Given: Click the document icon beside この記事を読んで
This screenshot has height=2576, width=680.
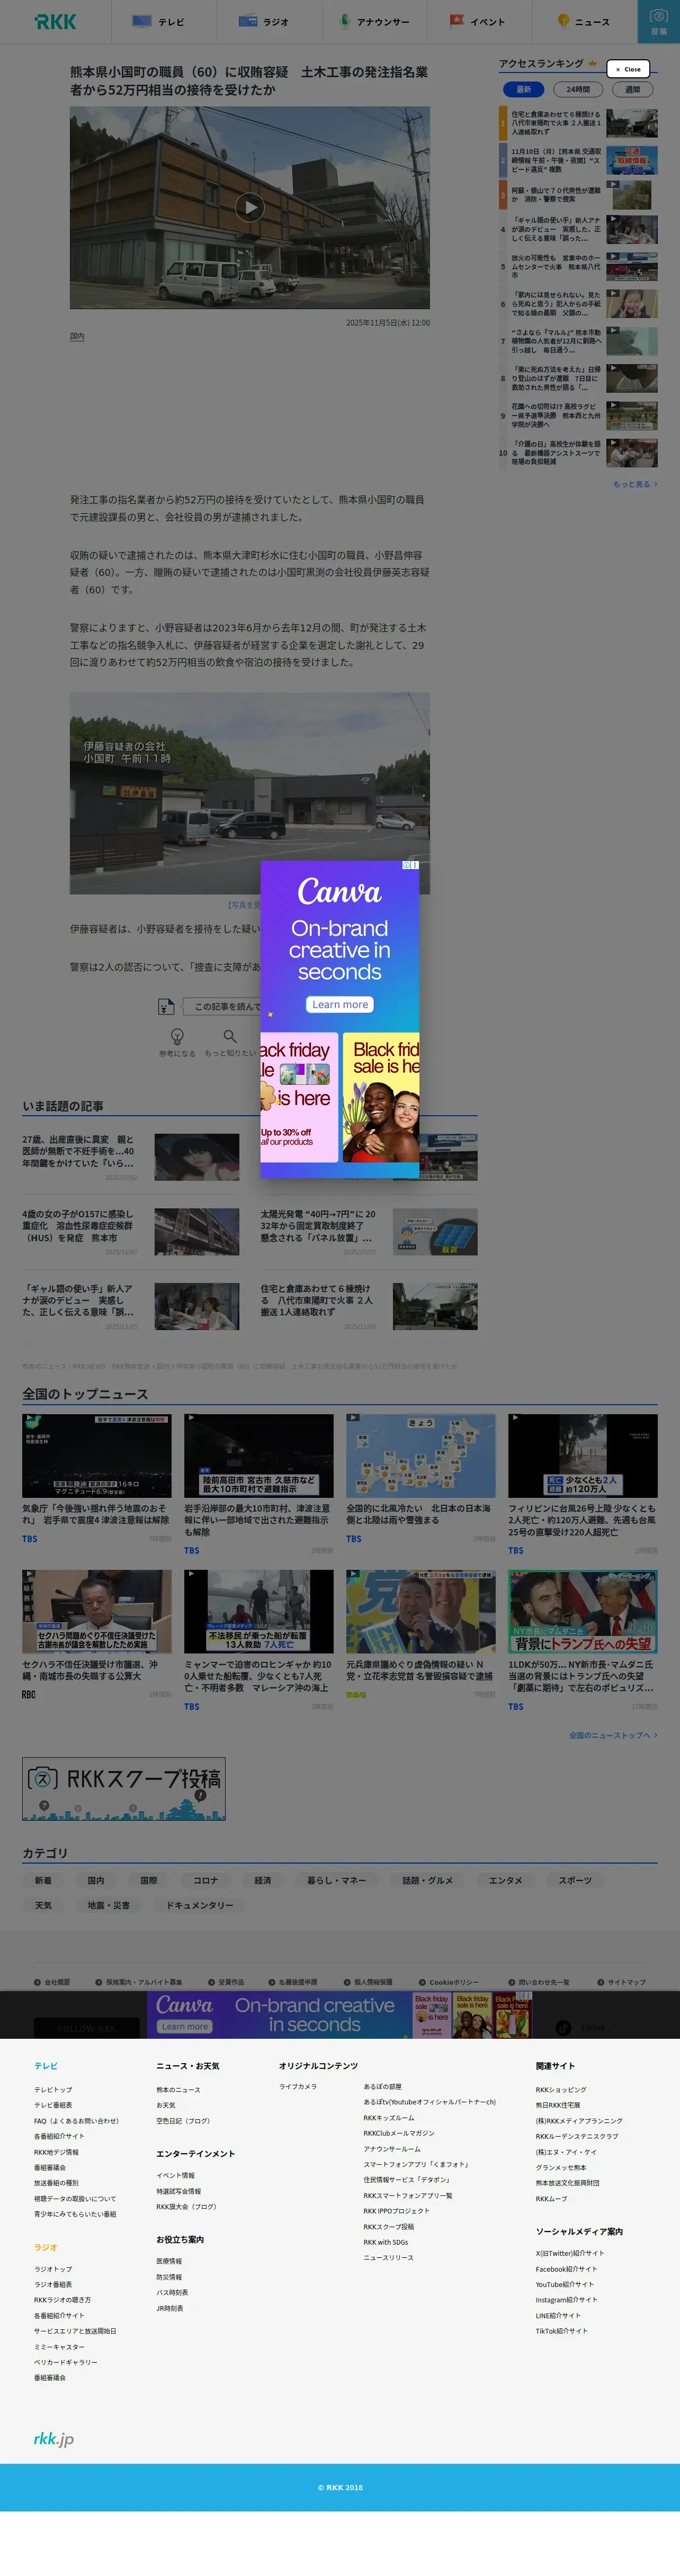Looking at the screenshot, I should (x=166, y=1006).
